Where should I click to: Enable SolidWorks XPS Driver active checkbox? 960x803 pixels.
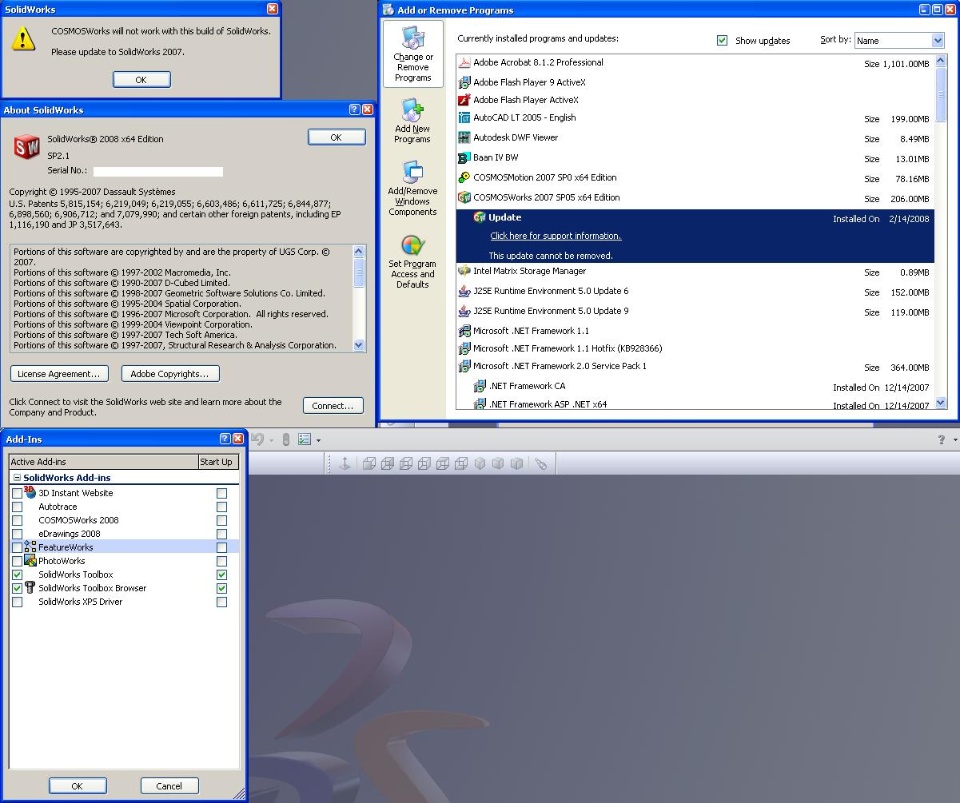(17, 602)
